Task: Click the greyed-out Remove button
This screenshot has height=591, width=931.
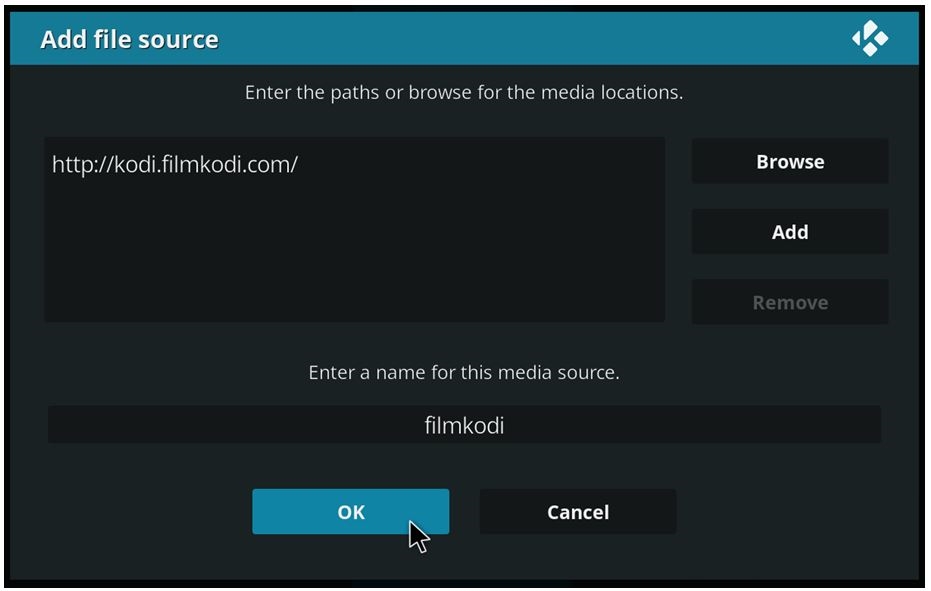Action: pyautogui.click(x=790, y=302)
